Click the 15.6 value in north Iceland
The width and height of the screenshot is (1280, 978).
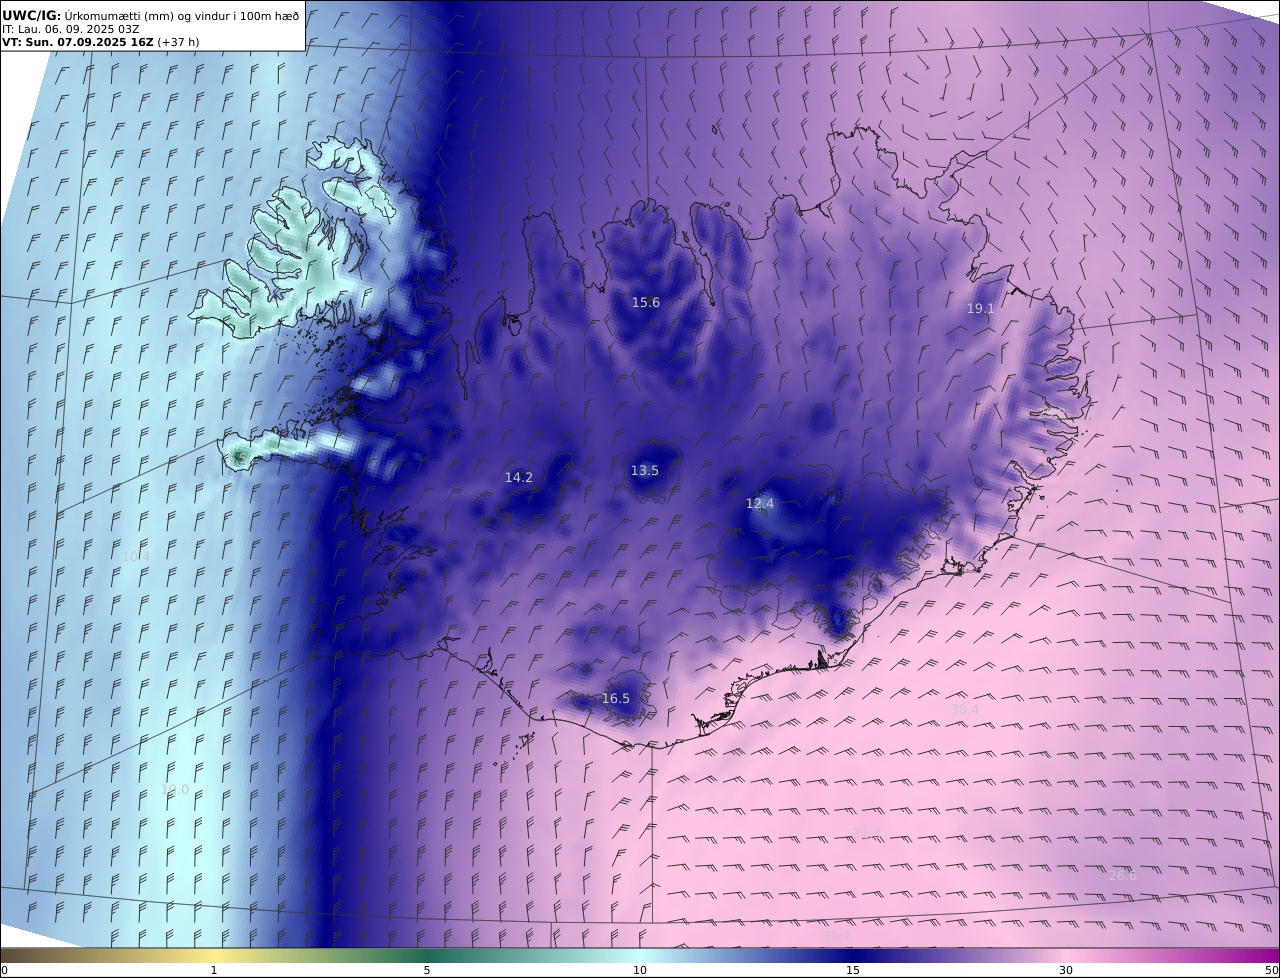click(x=645, y=302)
